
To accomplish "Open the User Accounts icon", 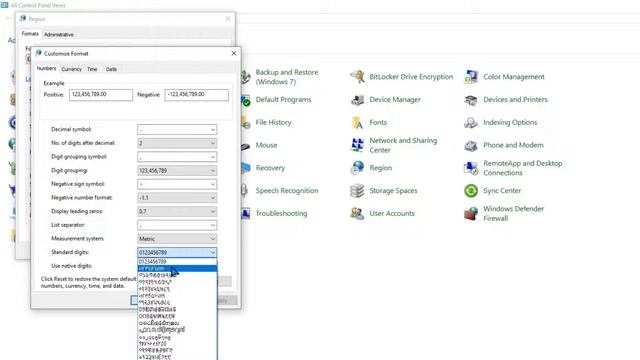I will pyautogui.click(x=358, y=213).
